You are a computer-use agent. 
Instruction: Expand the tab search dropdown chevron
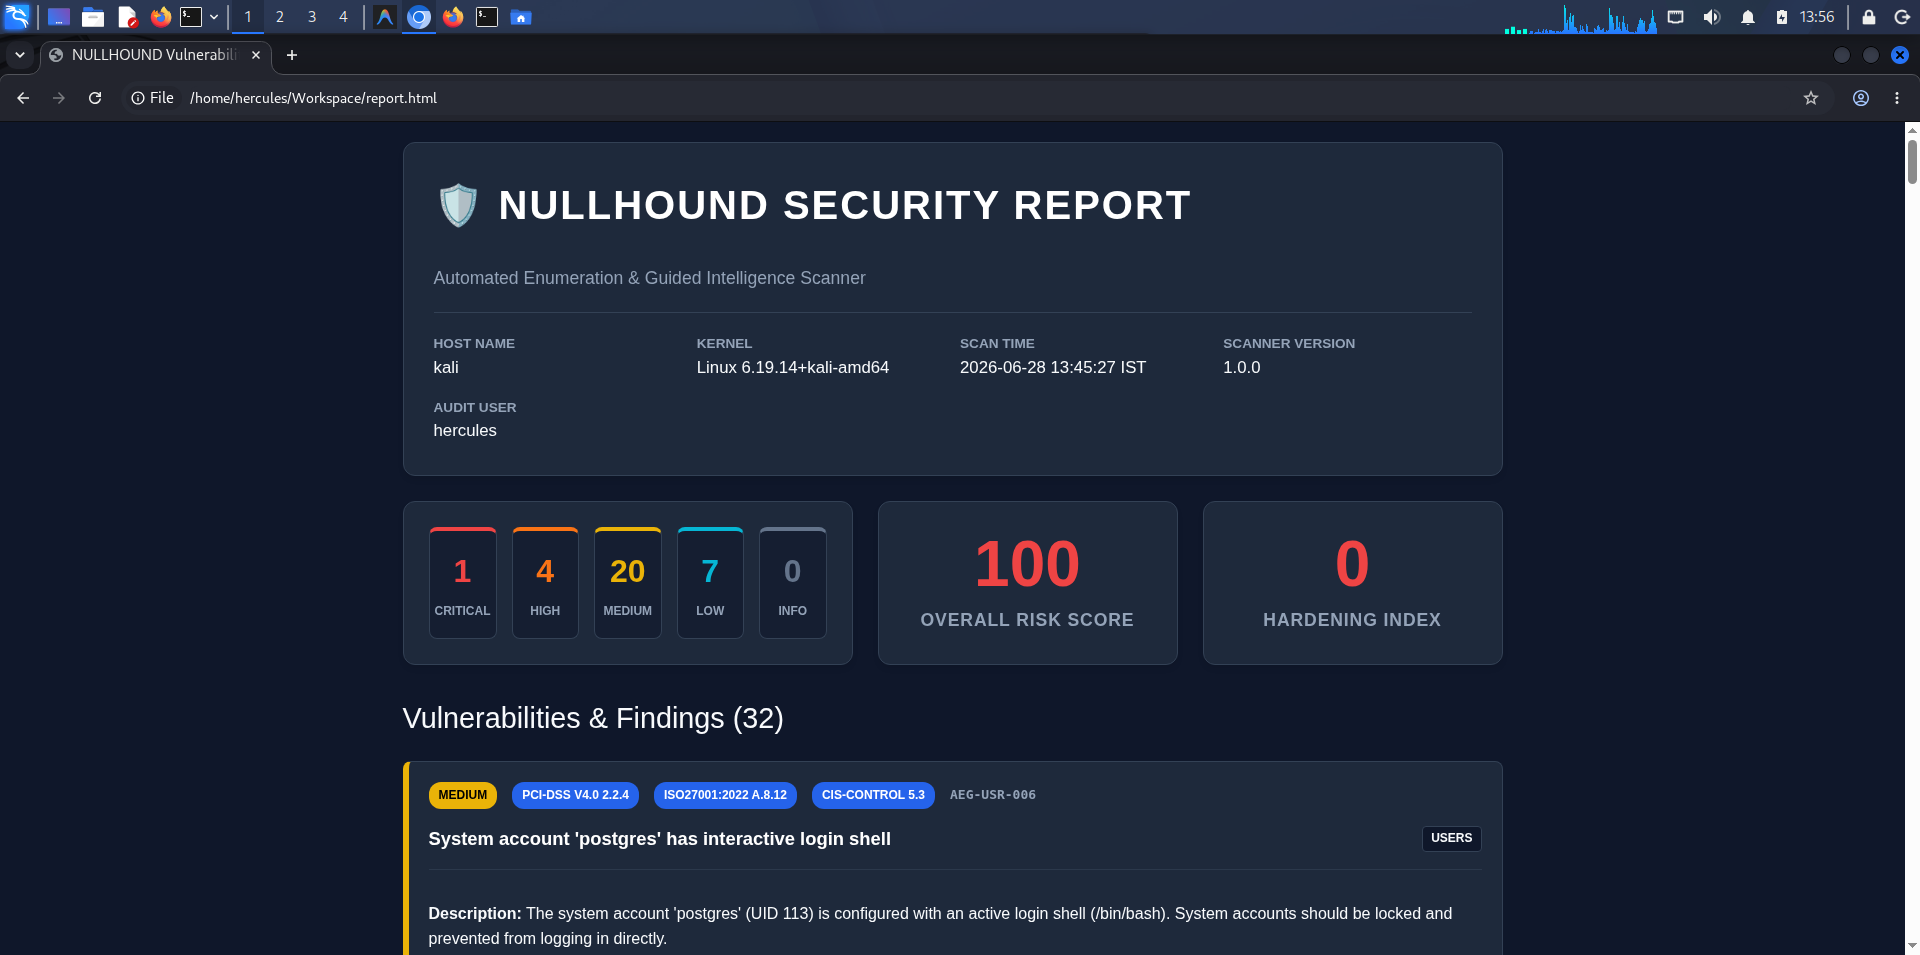click(x=20, y=55)
